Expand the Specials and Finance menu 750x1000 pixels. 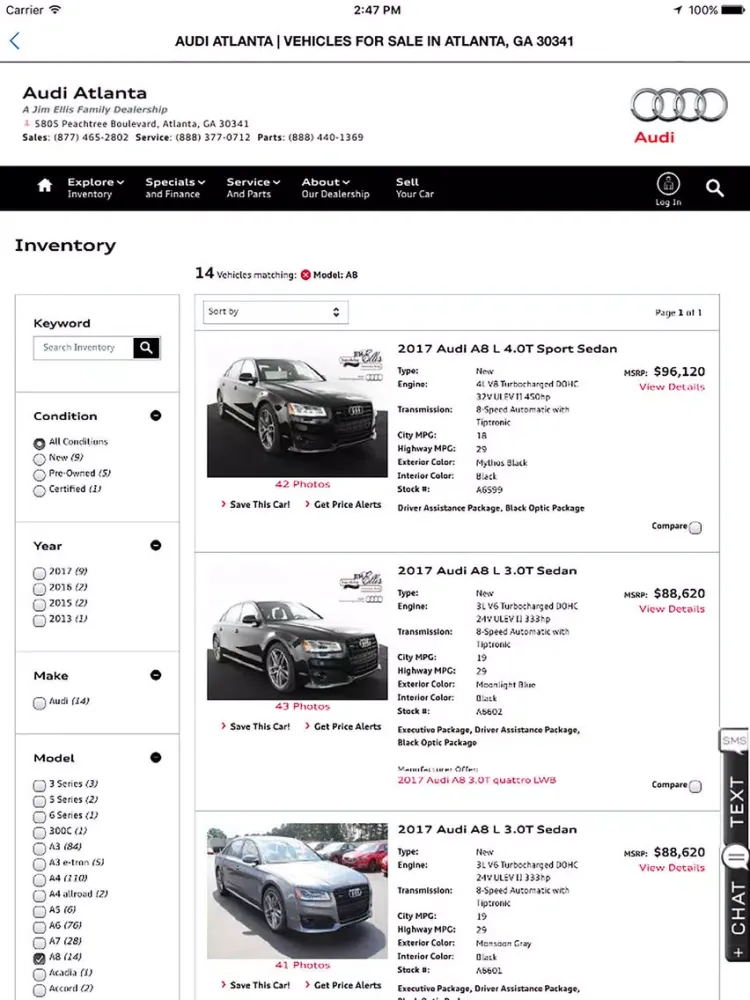tap(175, 188)
